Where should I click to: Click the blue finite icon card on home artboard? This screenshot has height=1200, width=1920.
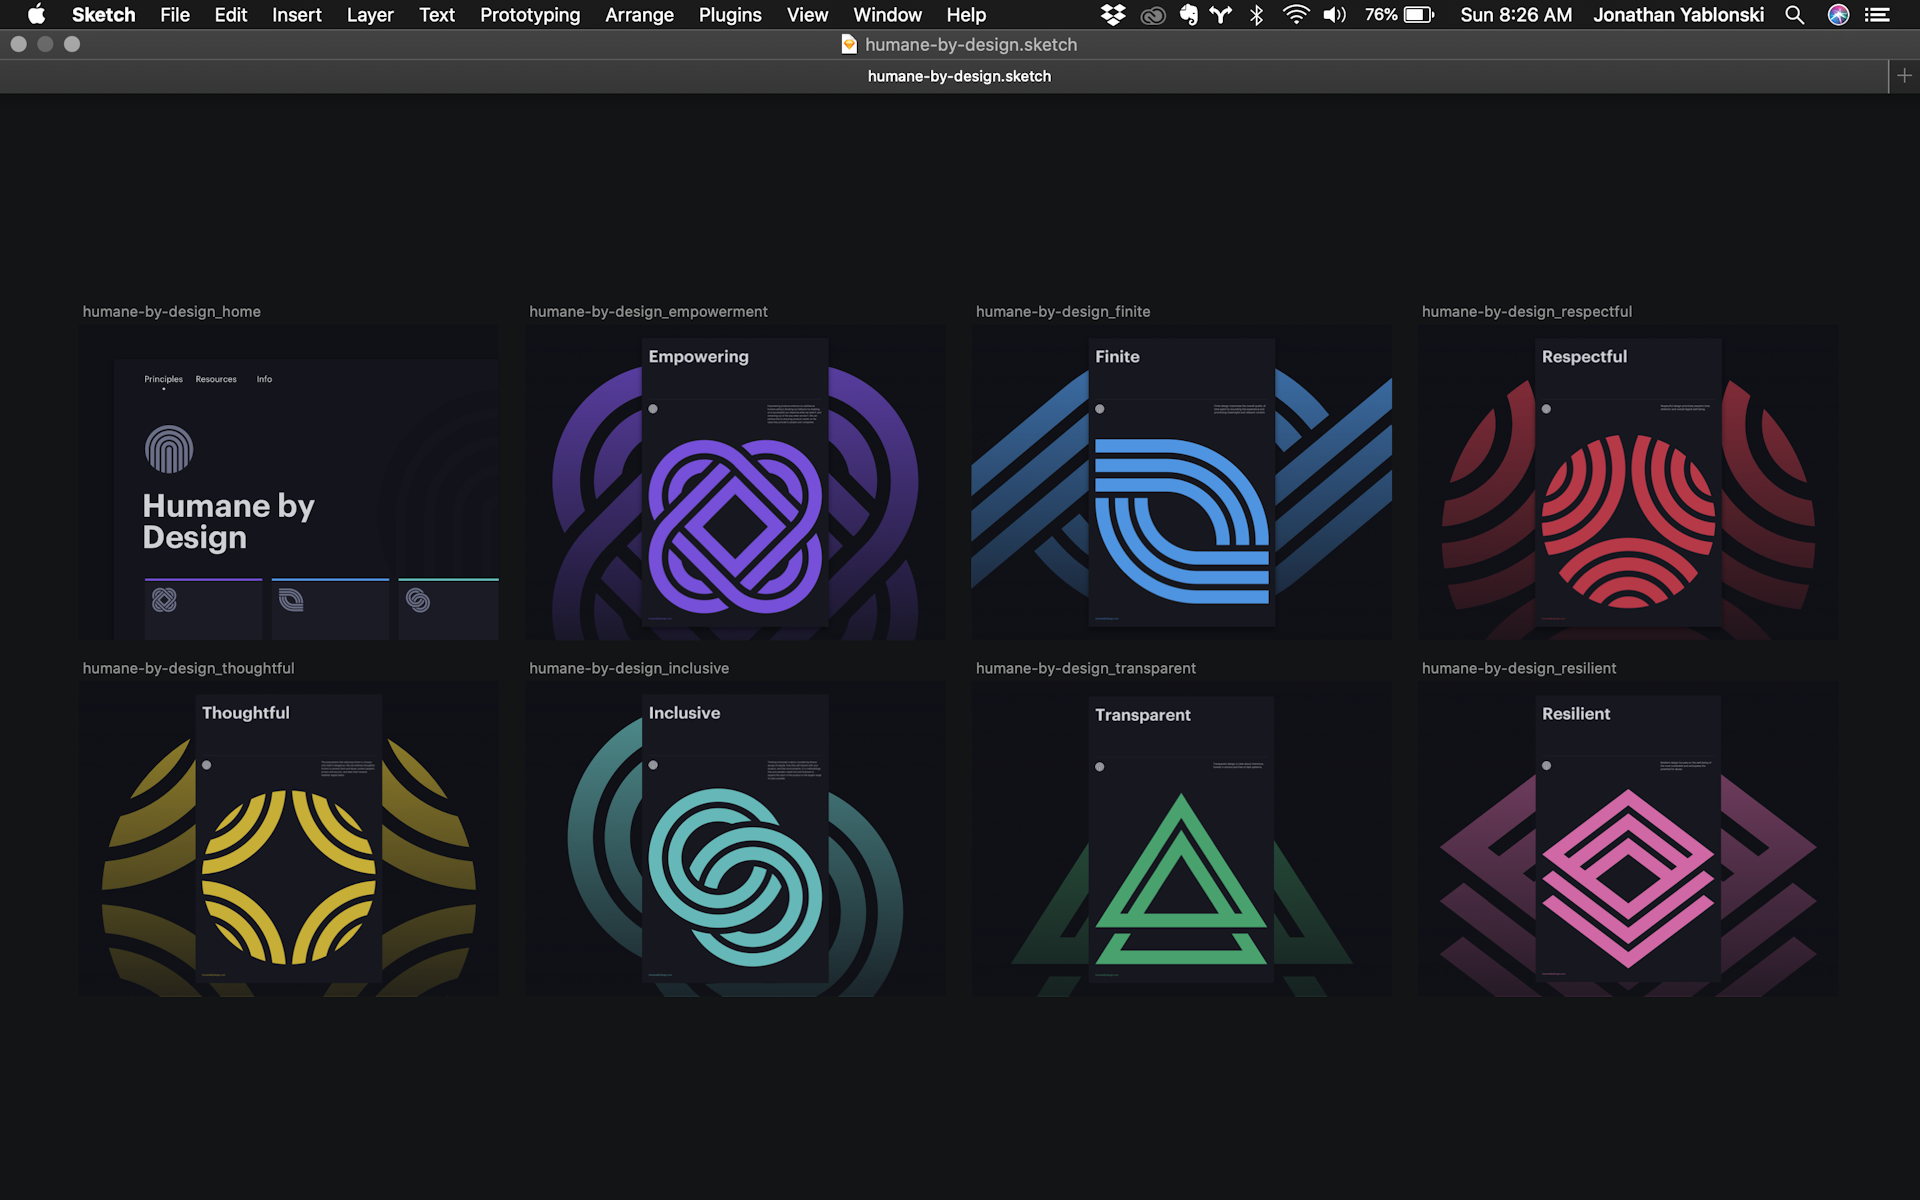(330, 608)
